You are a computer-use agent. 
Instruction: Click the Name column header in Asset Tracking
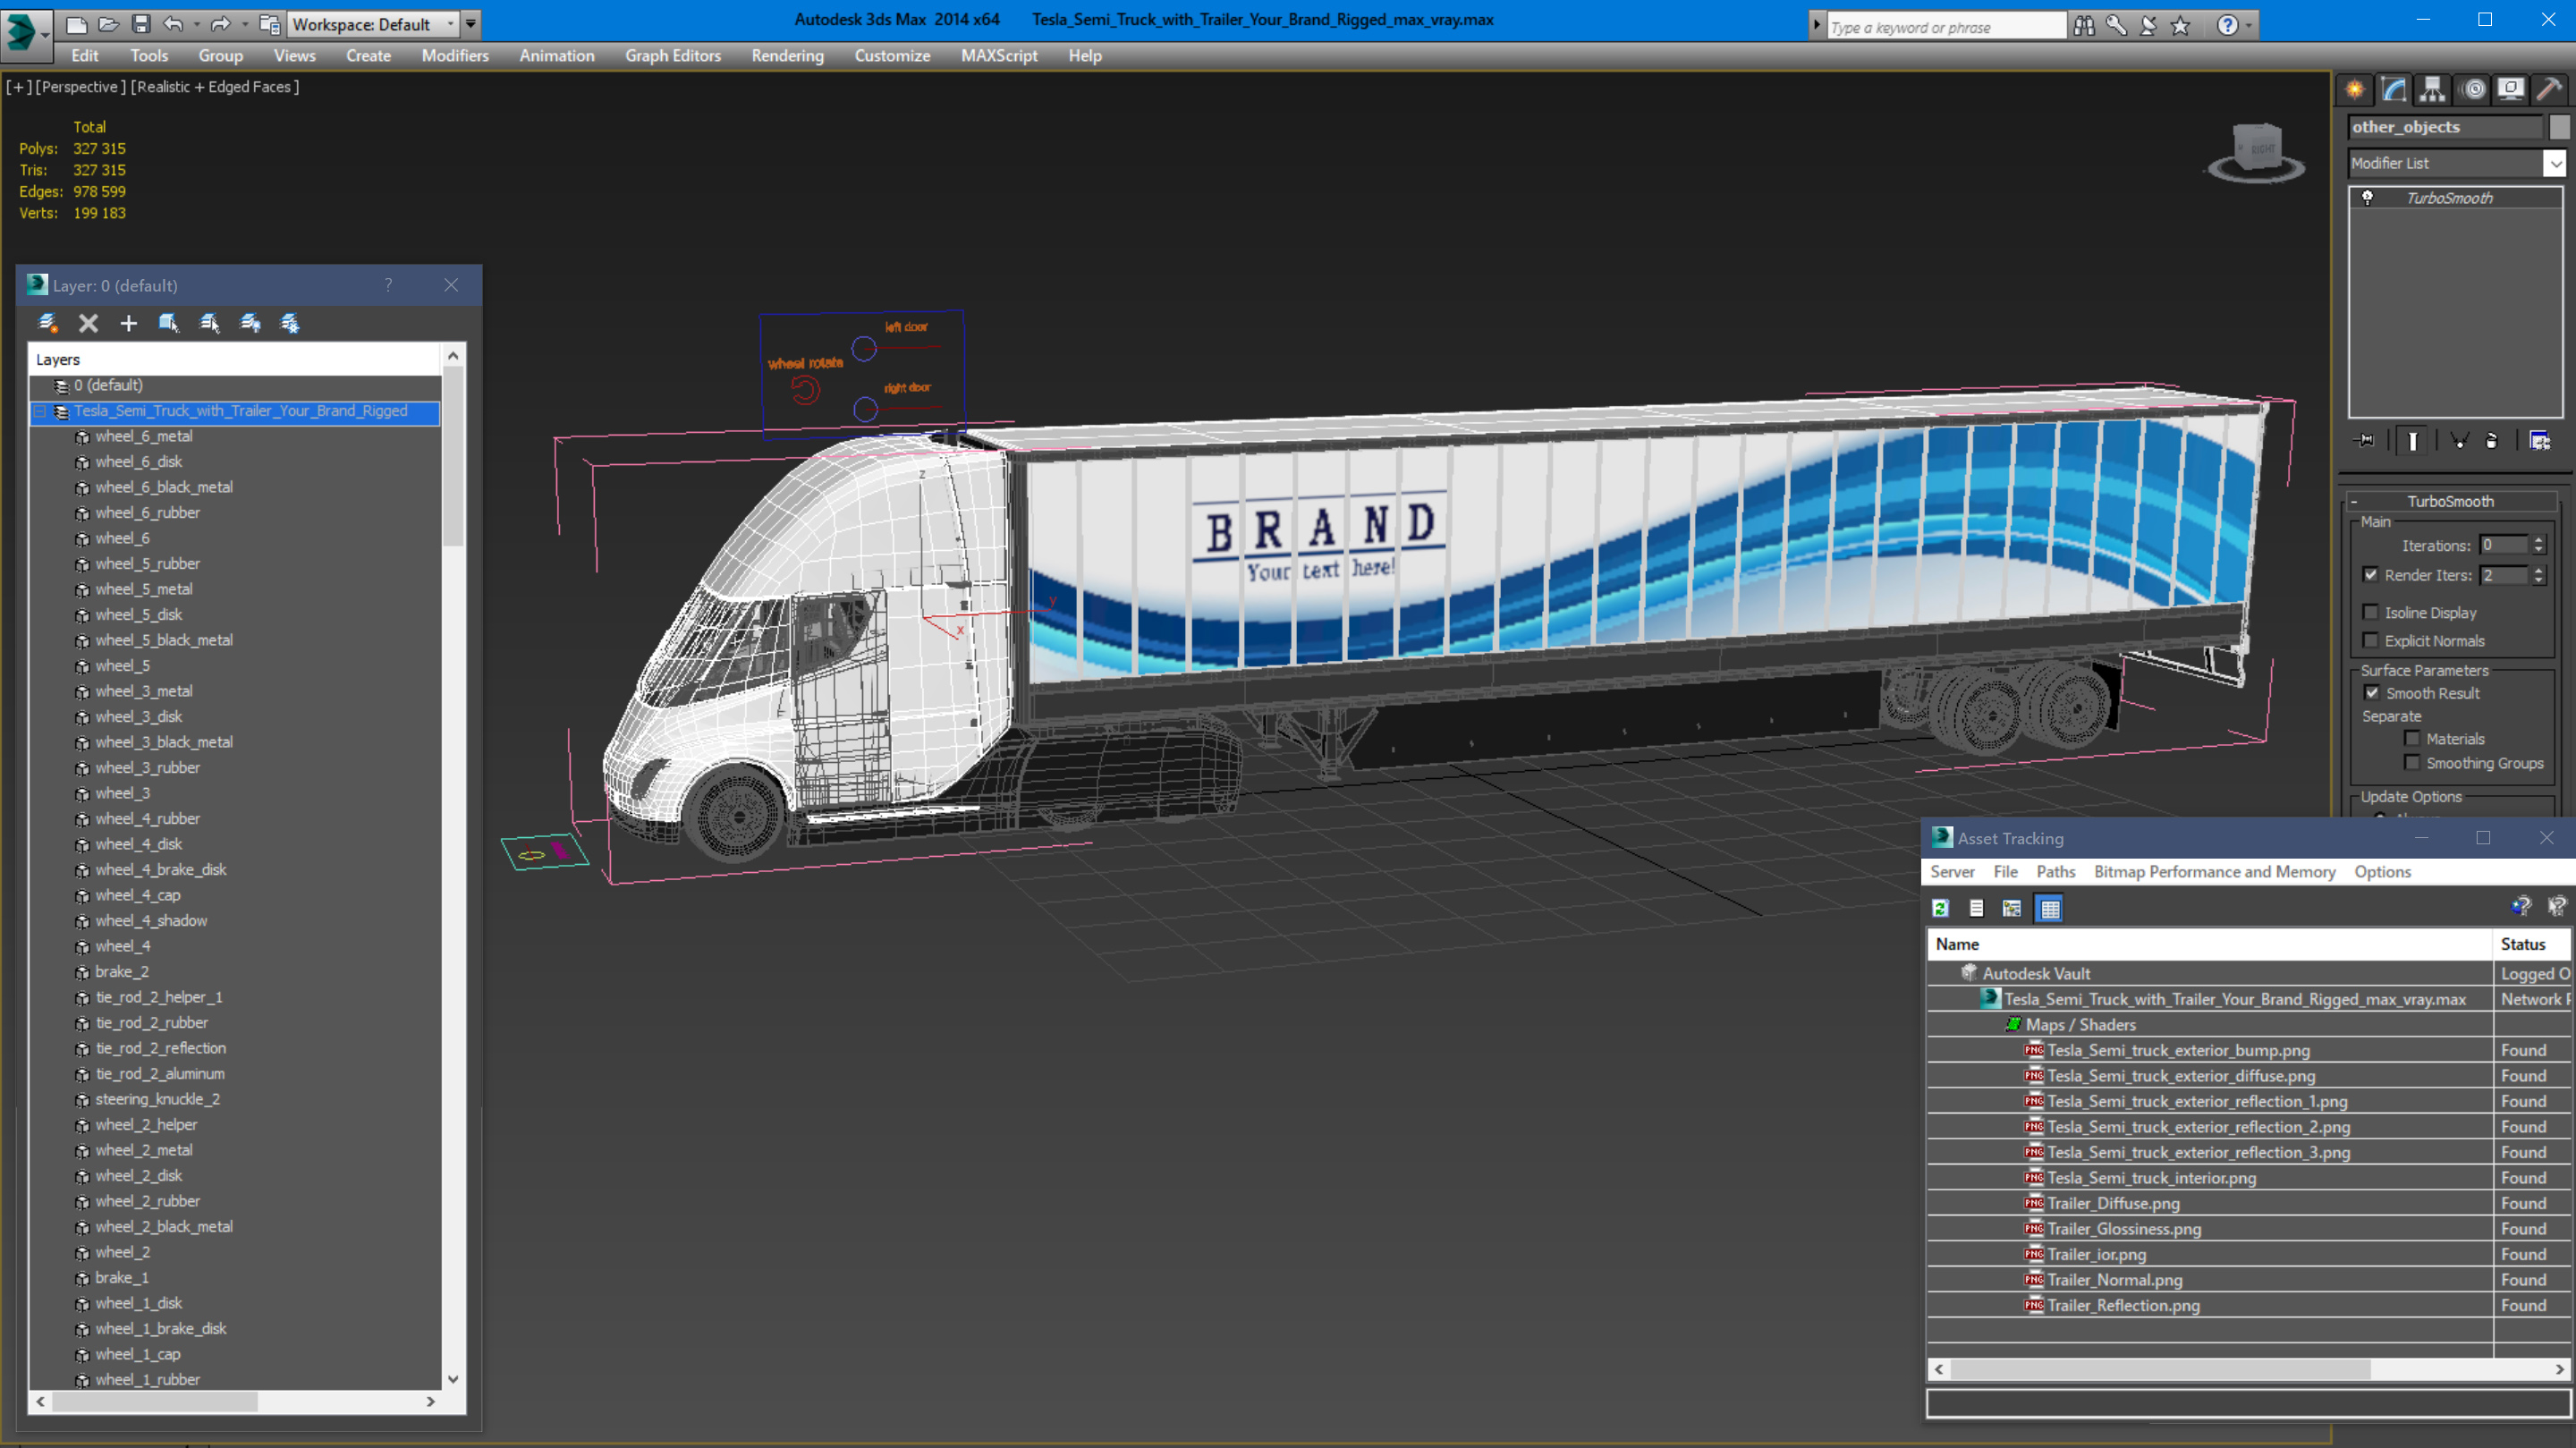point(2210,944)
